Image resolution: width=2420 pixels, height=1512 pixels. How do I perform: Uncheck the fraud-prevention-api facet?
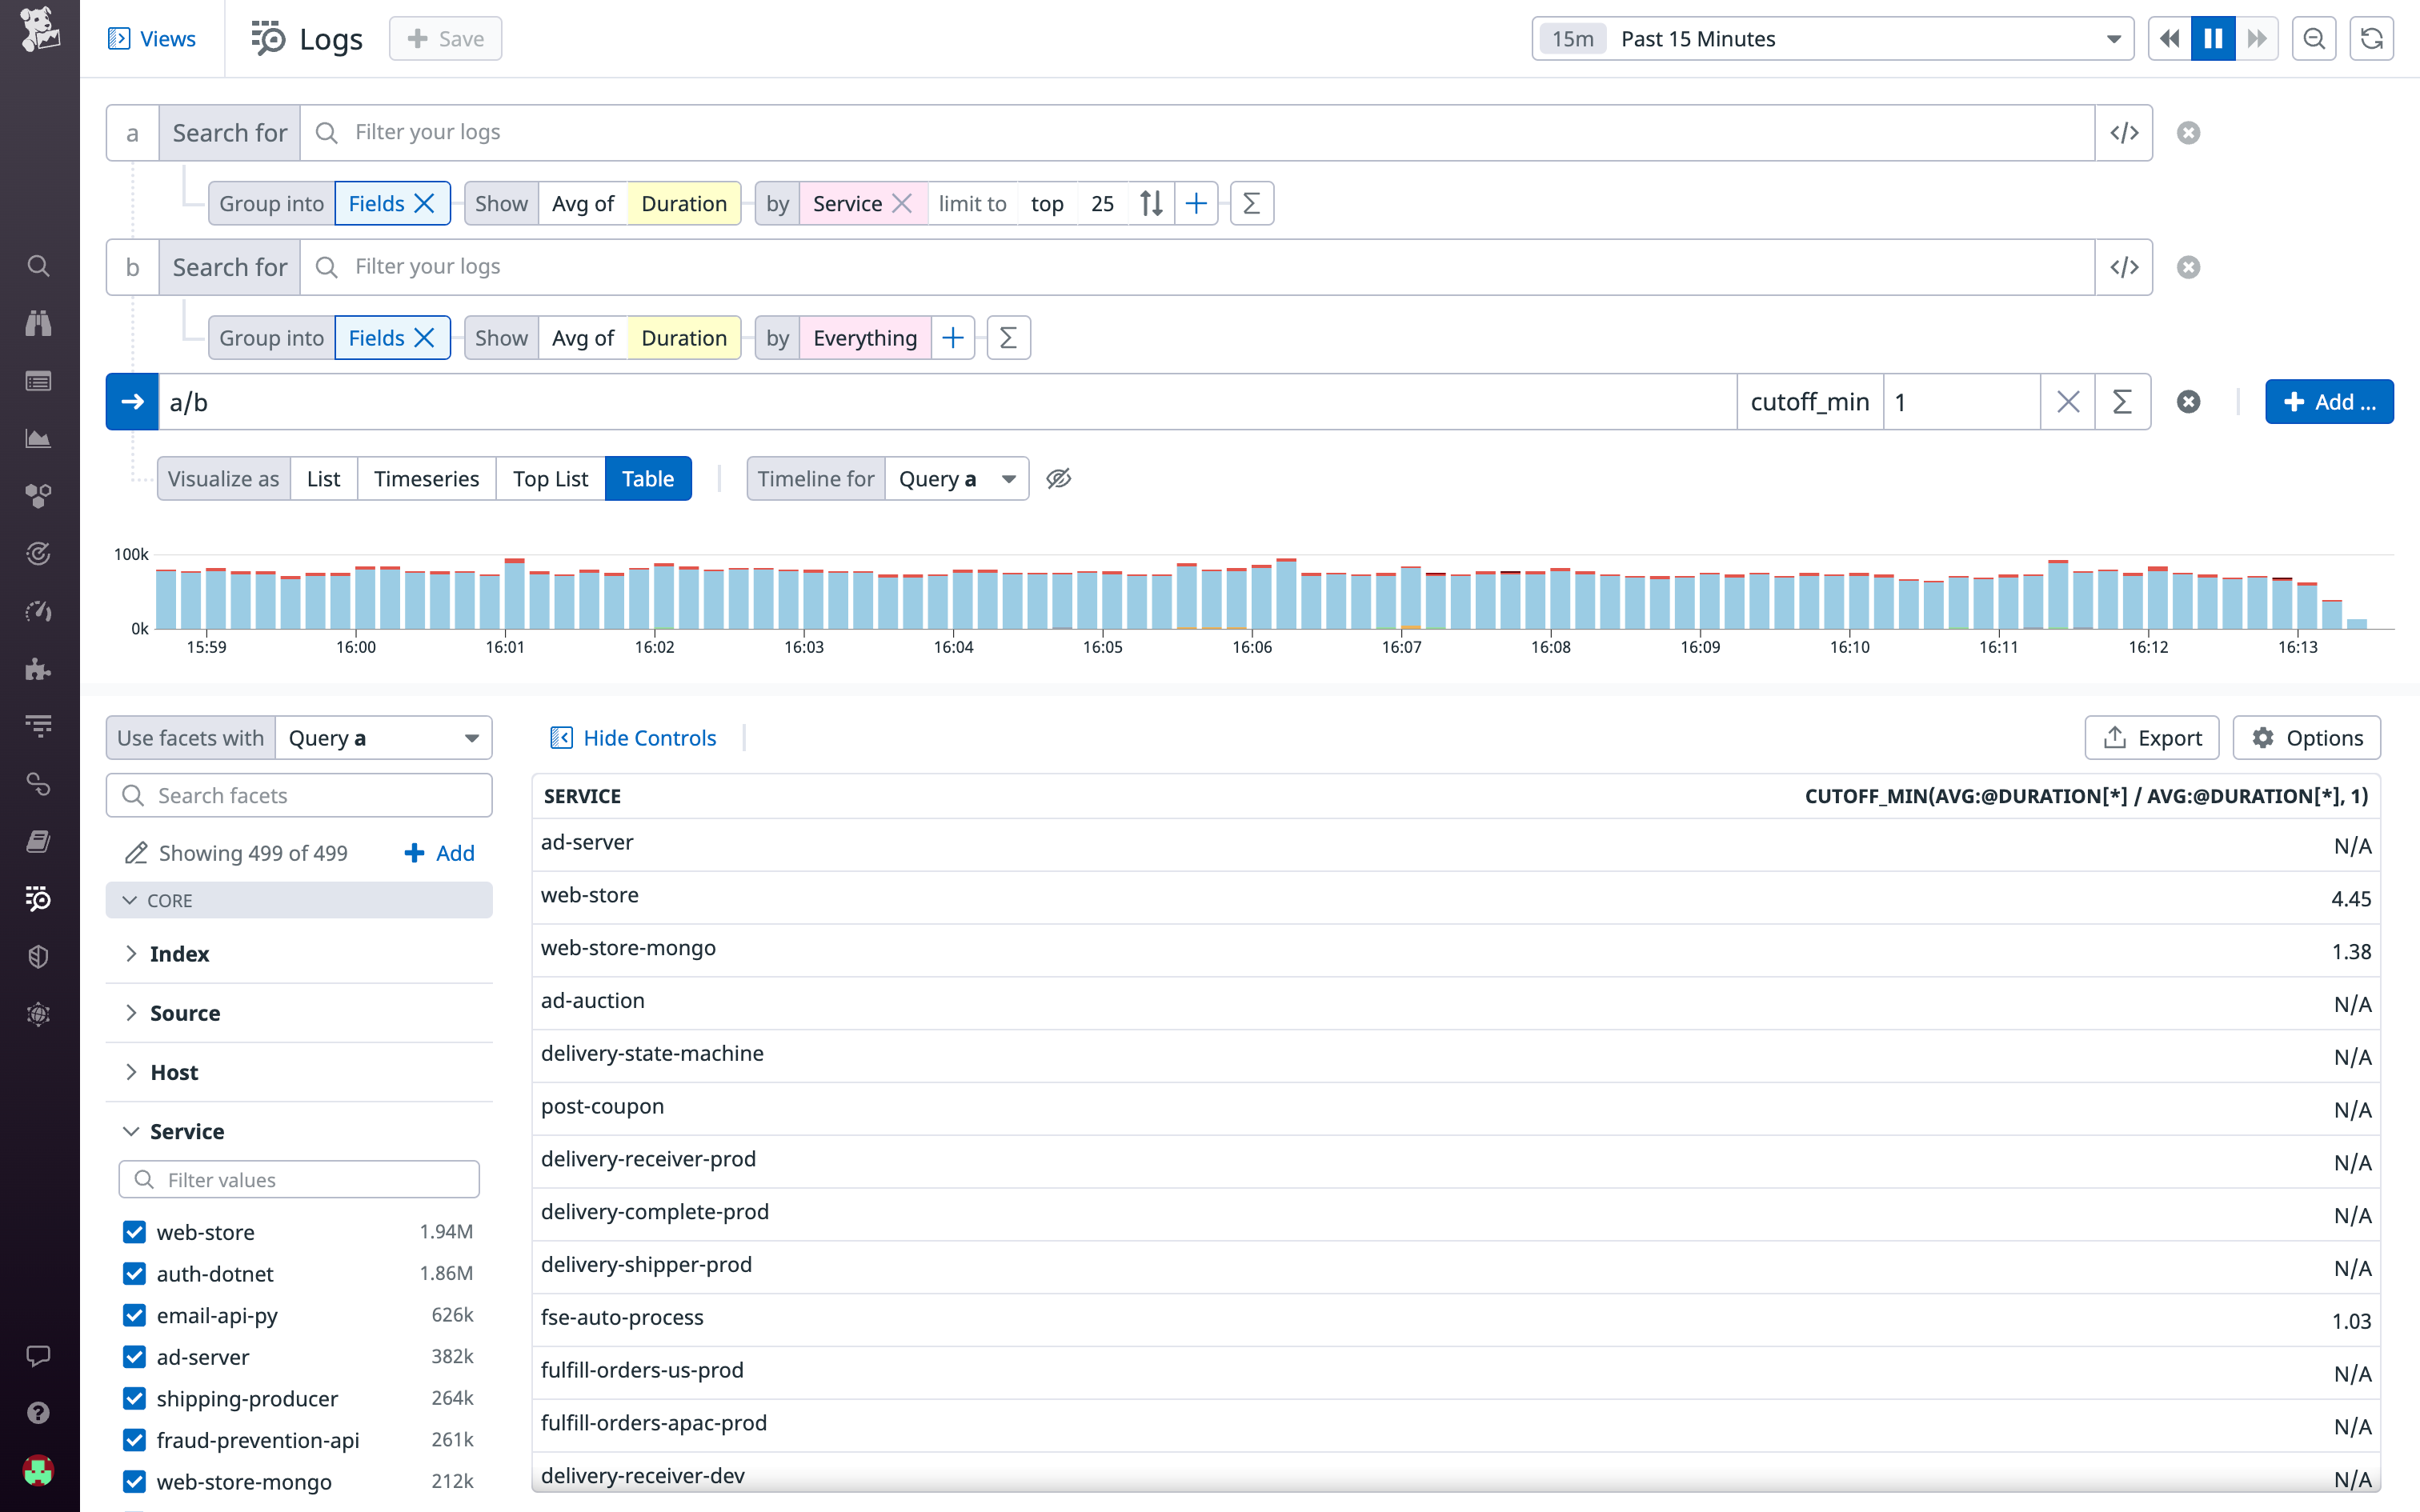[x=135, y=1440]
